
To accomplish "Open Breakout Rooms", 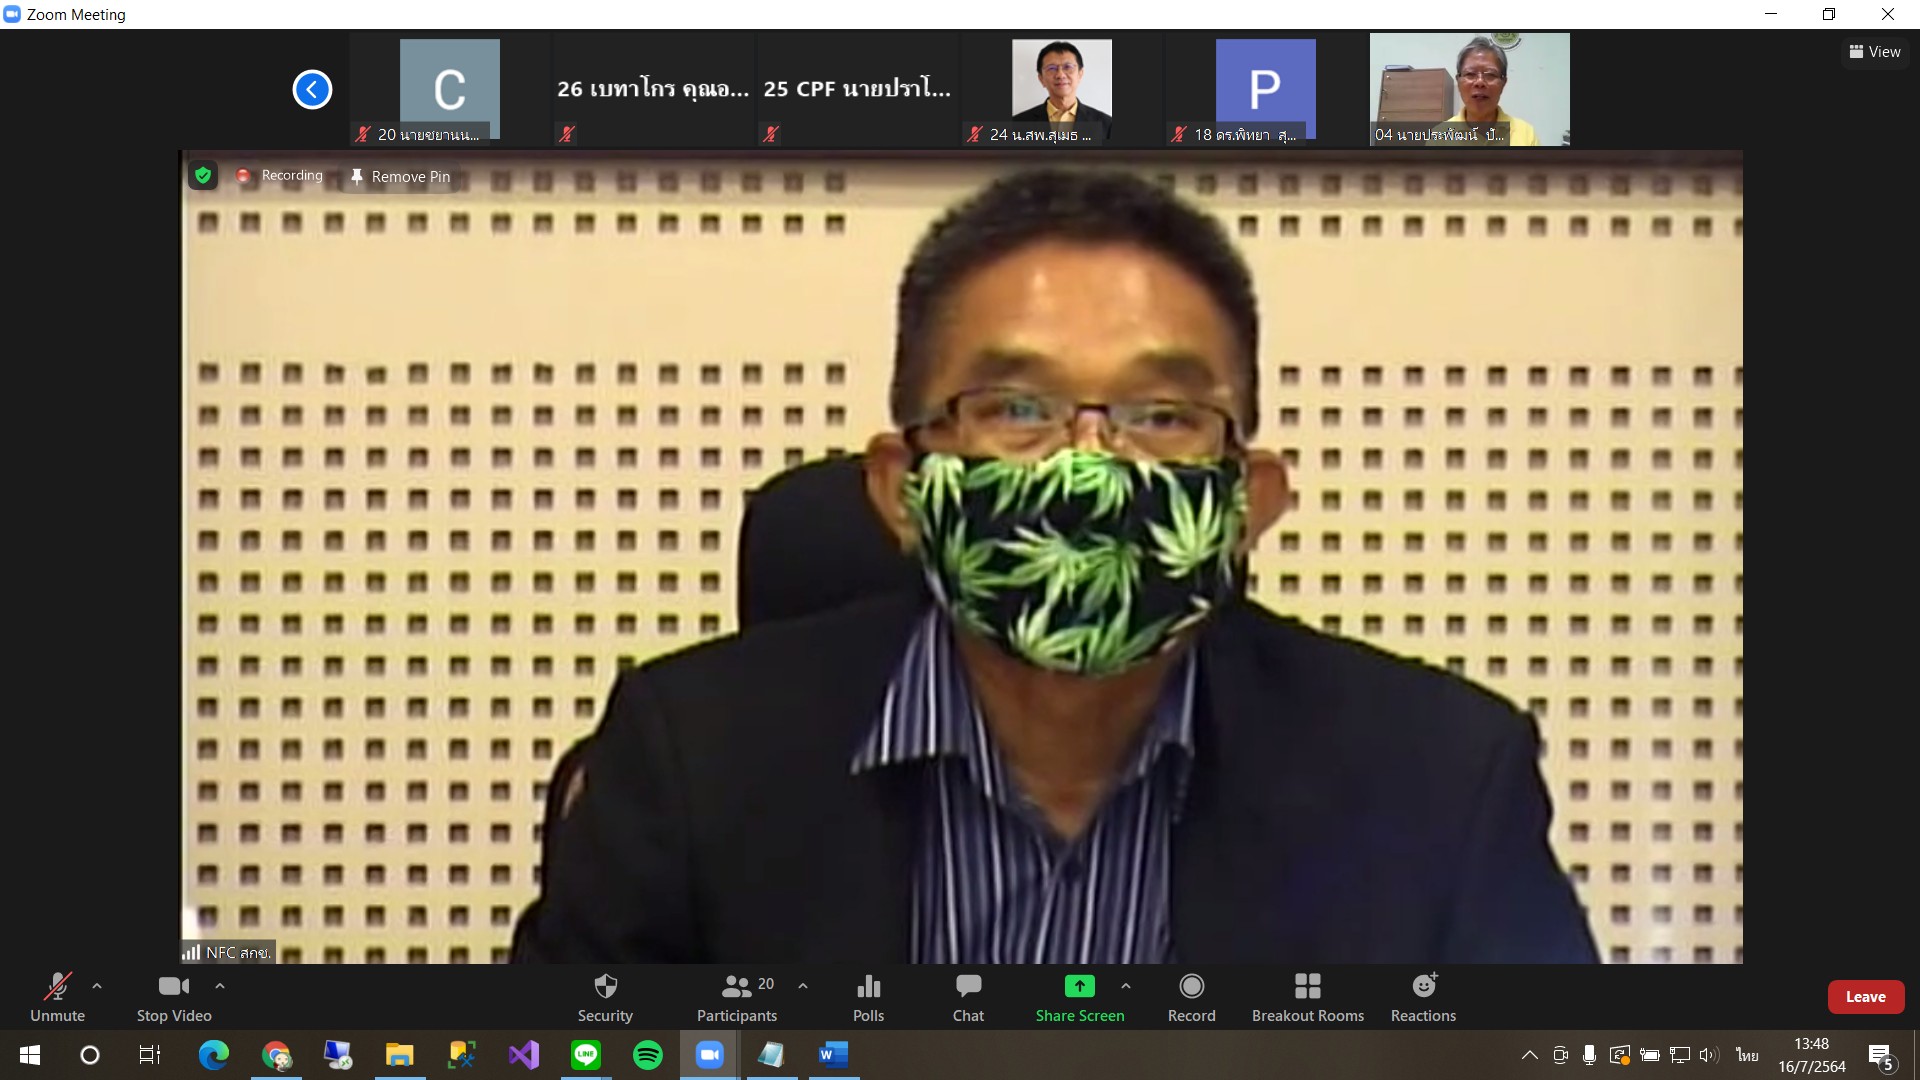I will (x=1307, y=997).
